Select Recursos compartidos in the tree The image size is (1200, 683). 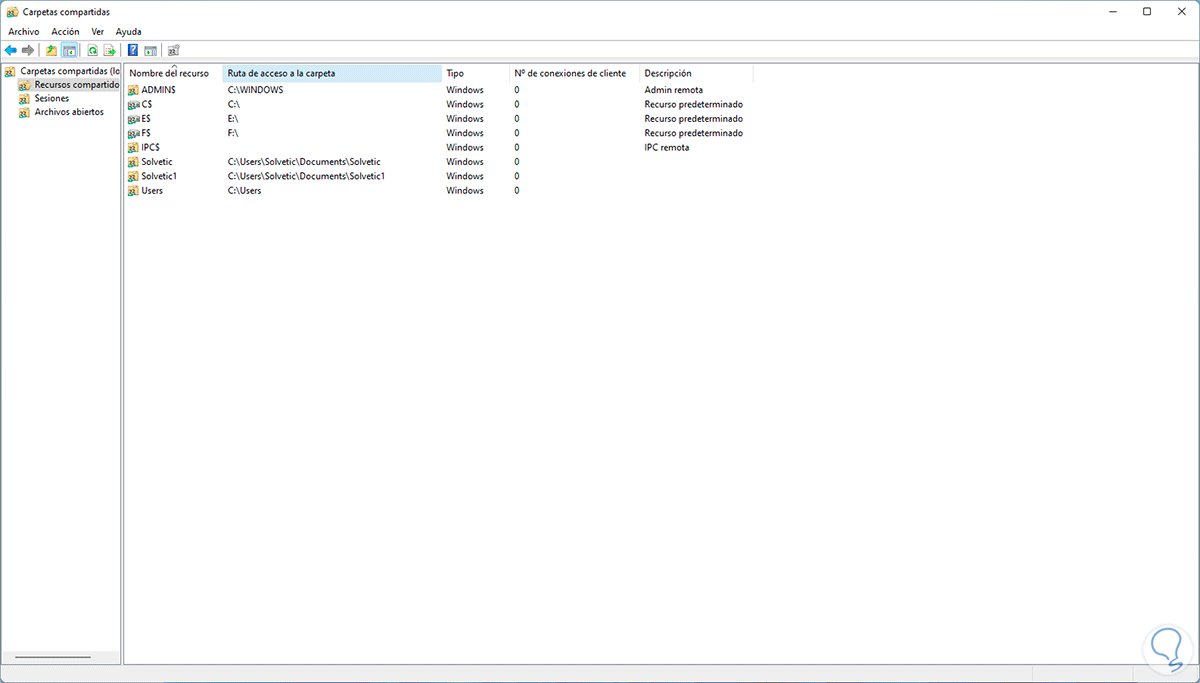(76, 85)
